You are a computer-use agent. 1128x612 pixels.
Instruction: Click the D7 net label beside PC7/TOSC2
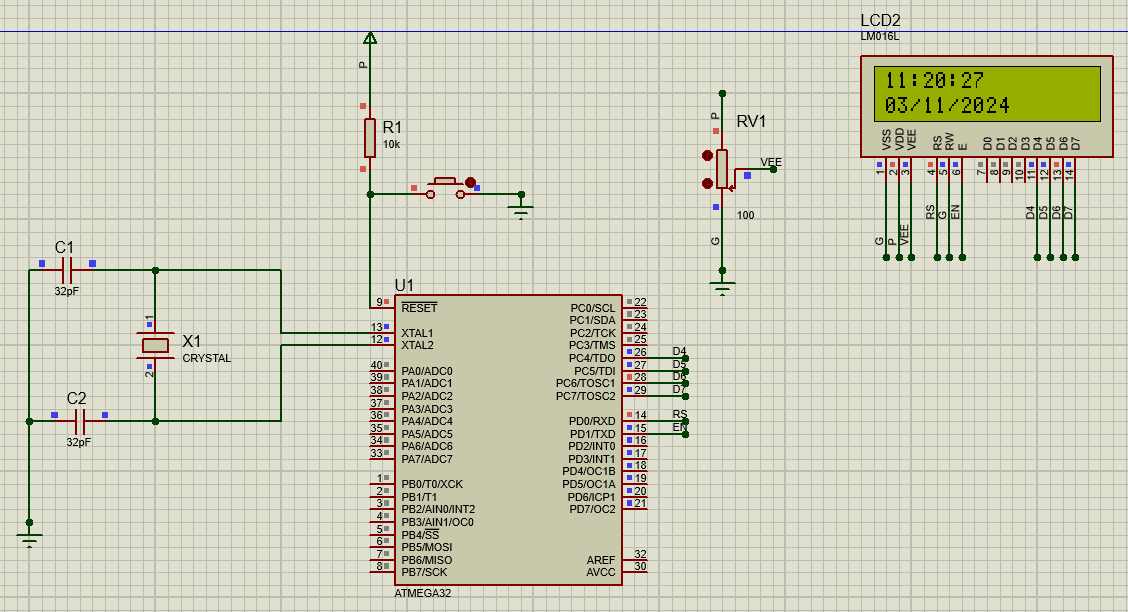tap(679, 390)
